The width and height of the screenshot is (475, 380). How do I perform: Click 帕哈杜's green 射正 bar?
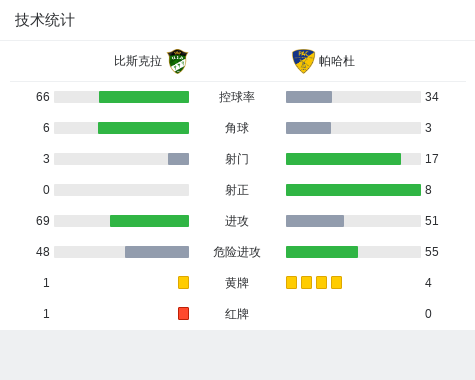353,190
